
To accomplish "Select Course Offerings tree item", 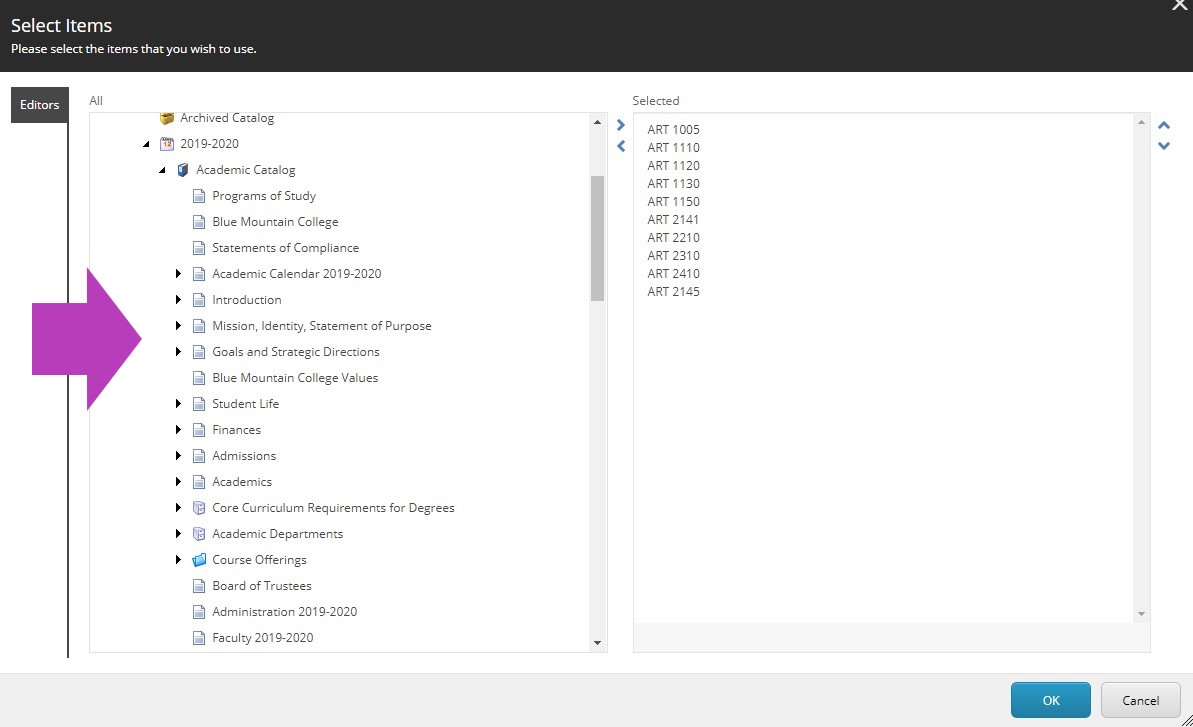I will 259,560.
